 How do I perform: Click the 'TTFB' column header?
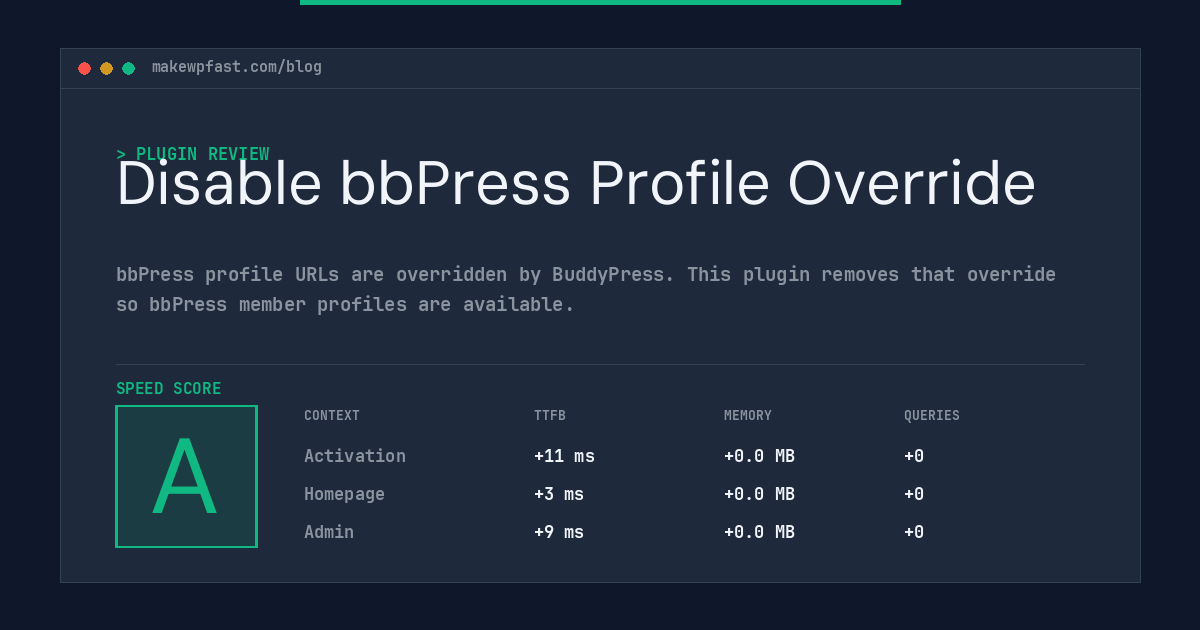(550, 416)
